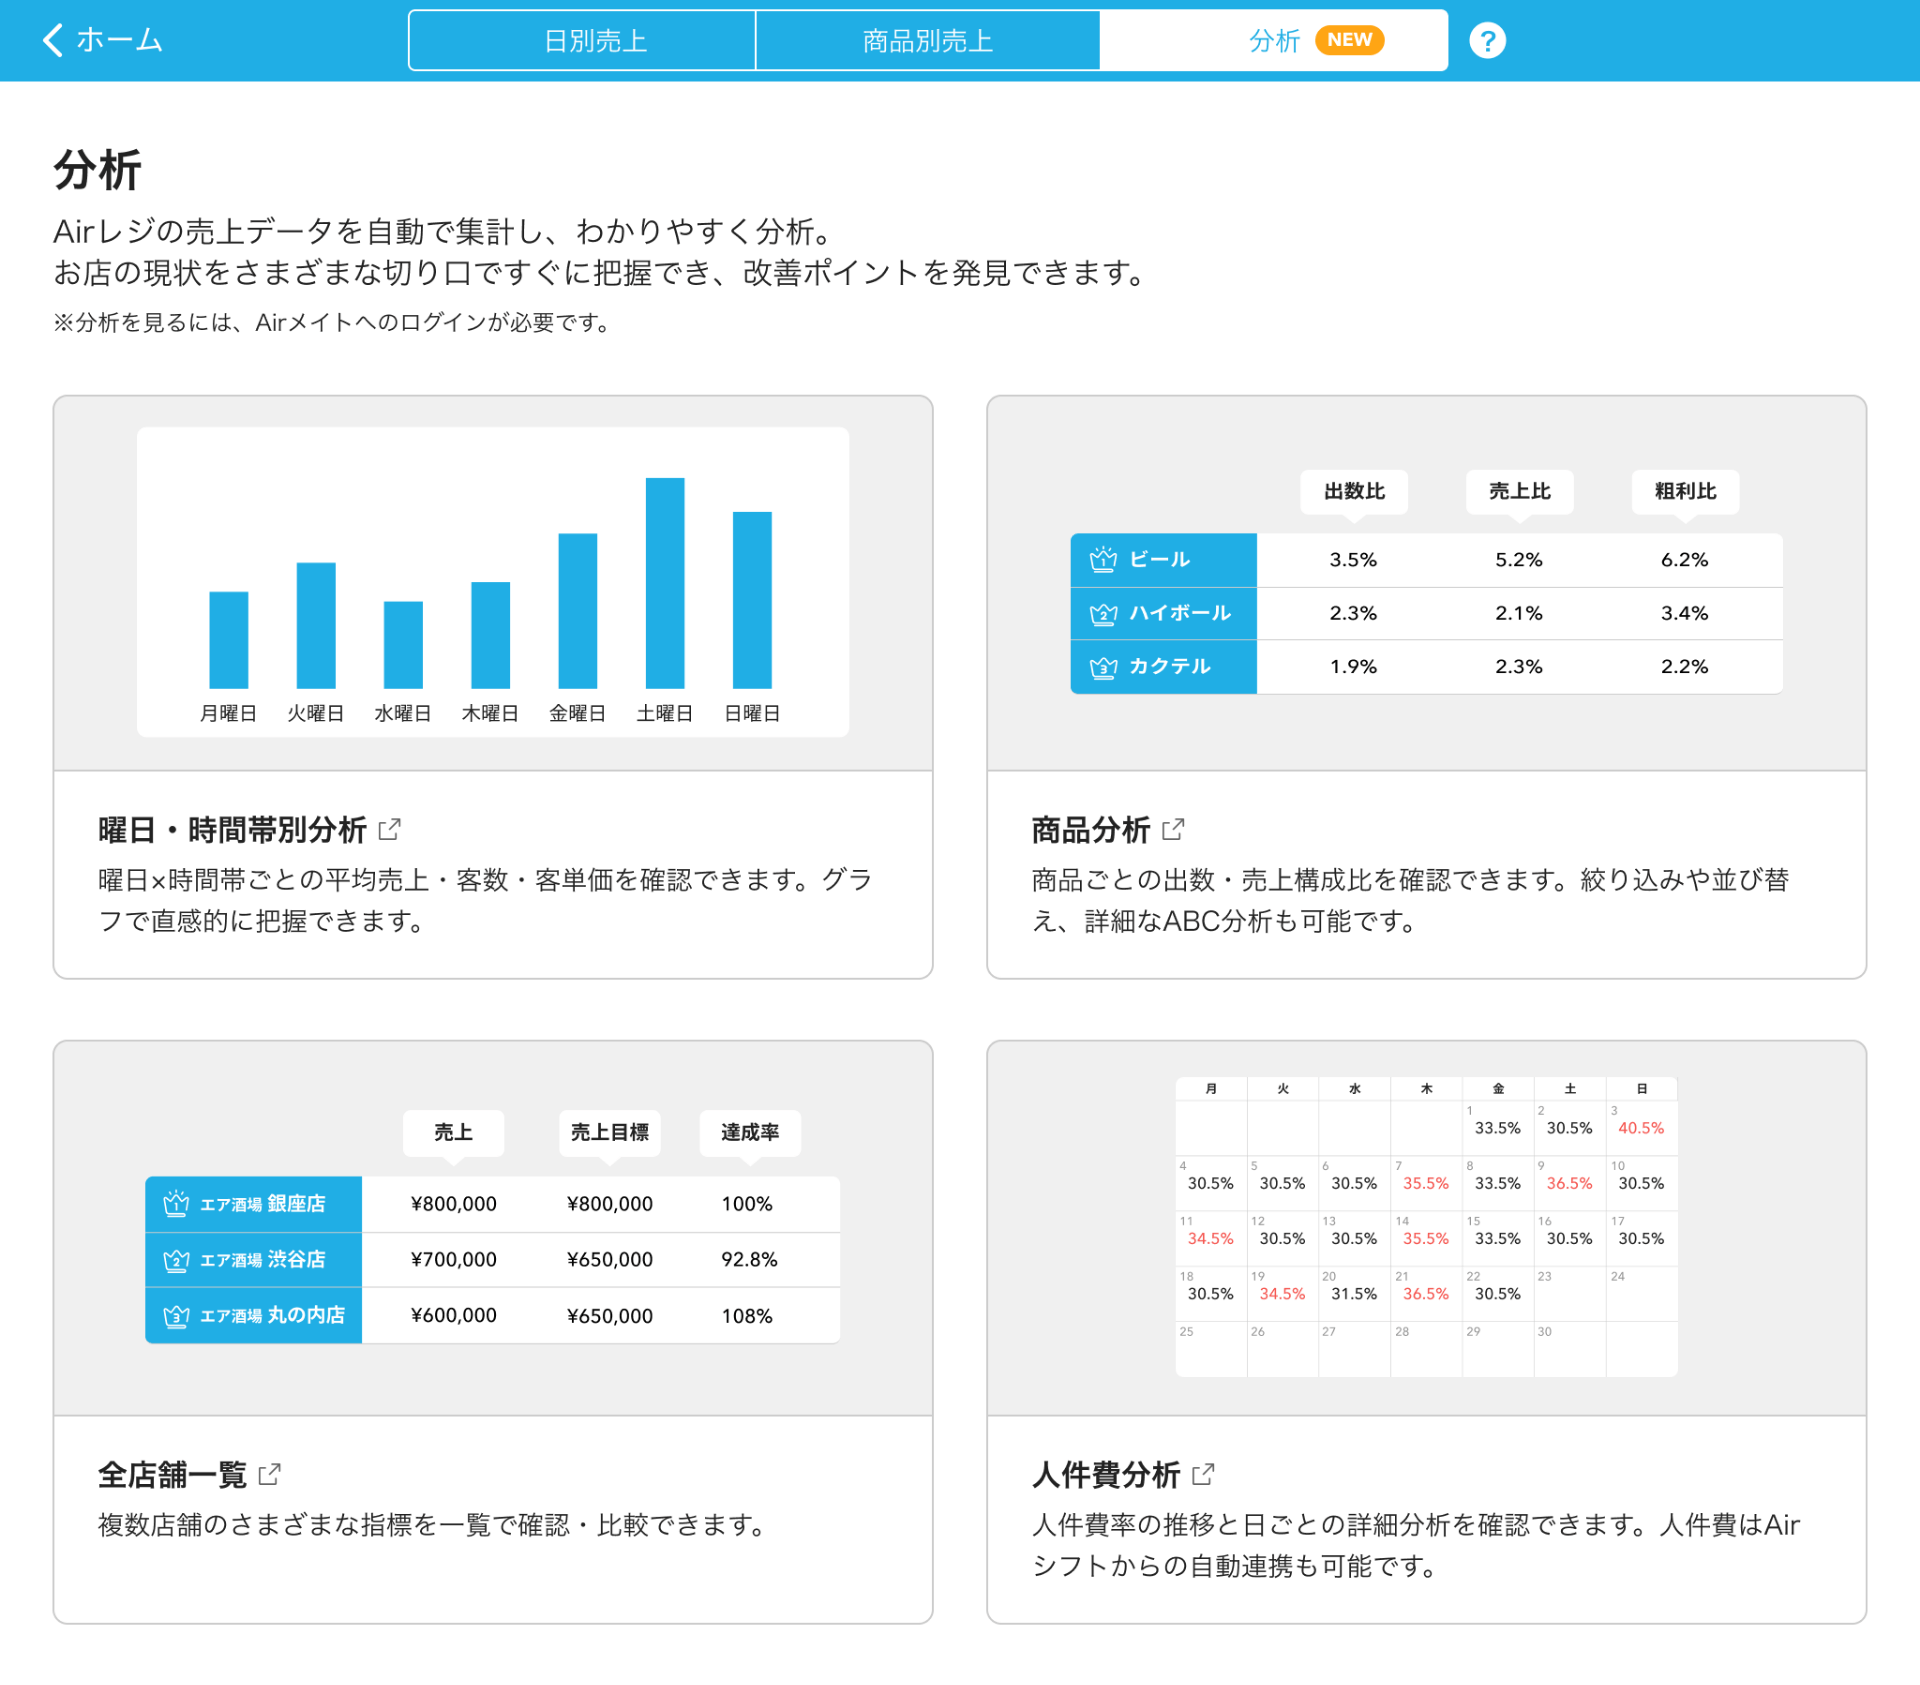Click the 売上比 column header
Screen dimensions: 1920x1685
point(1520,492)
